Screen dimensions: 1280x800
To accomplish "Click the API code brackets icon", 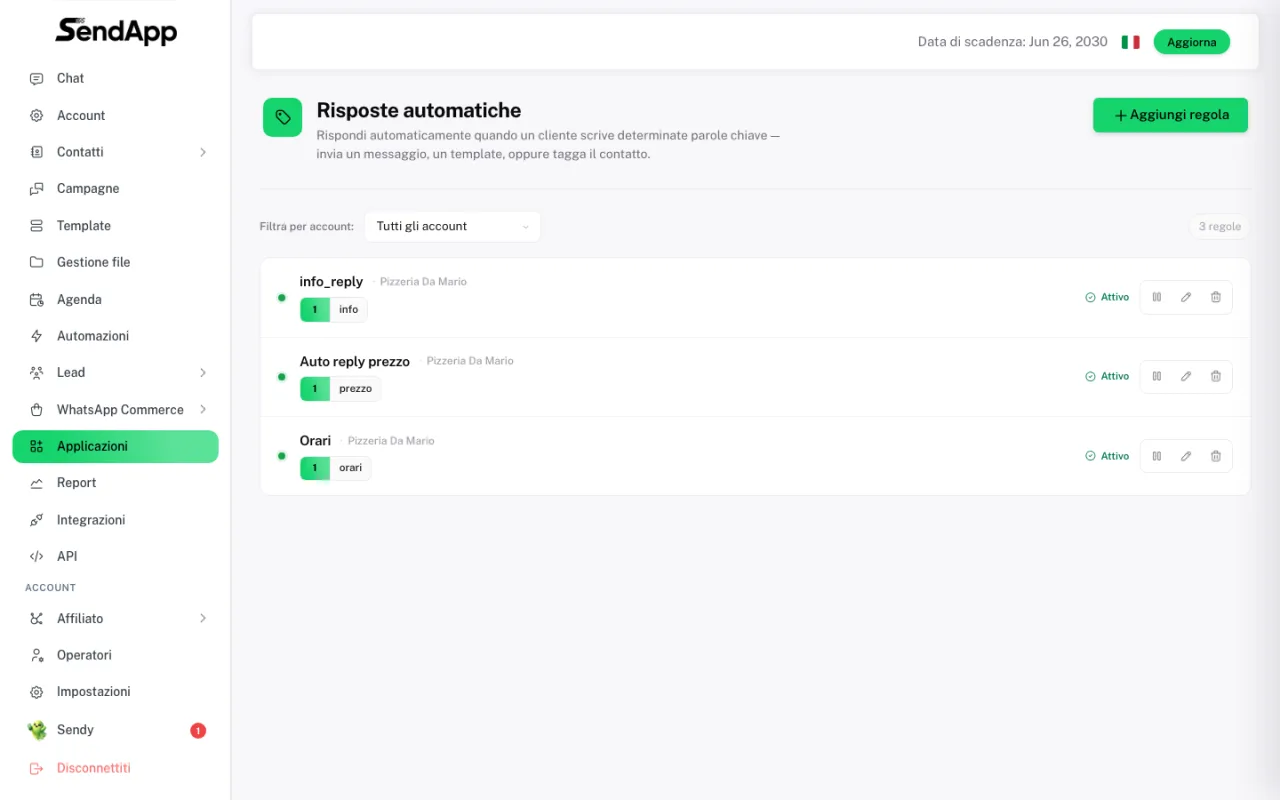I will (x=37, y=556).
